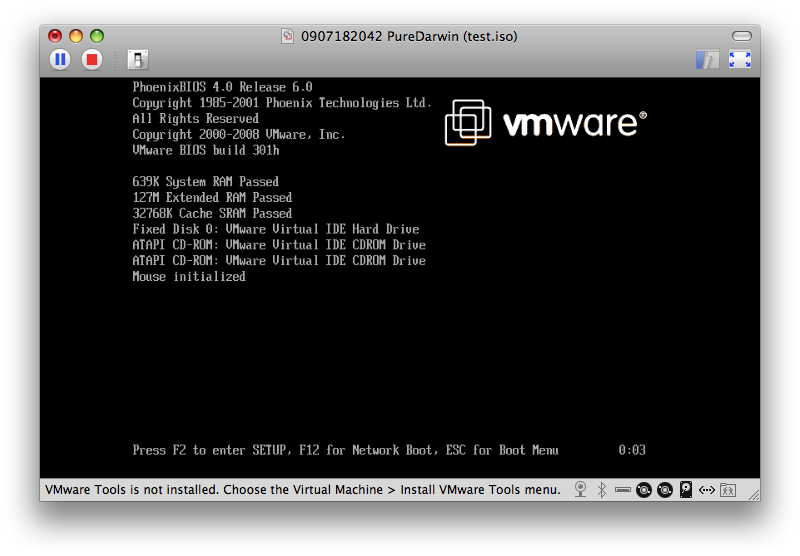Click the Bluetooth device status icon

[x=602, y=490]
